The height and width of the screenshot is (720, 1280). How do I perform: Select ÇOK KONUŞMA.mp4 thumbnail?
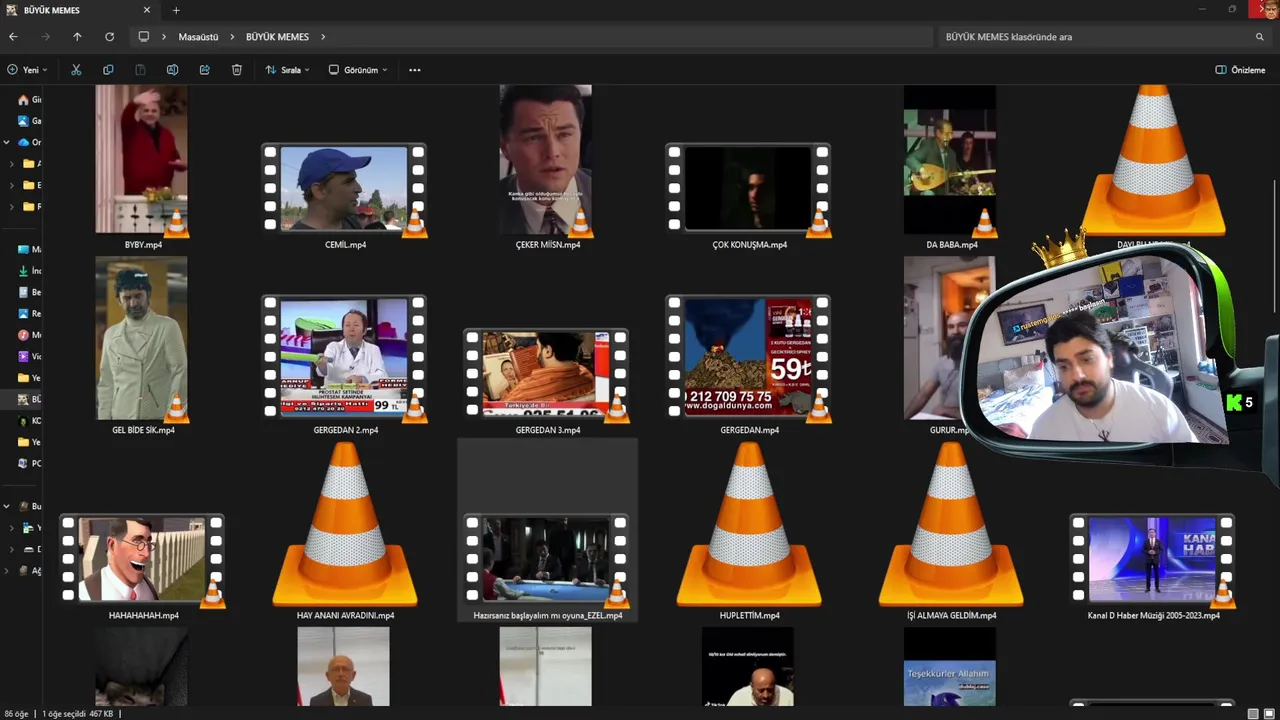pos(749,188)
